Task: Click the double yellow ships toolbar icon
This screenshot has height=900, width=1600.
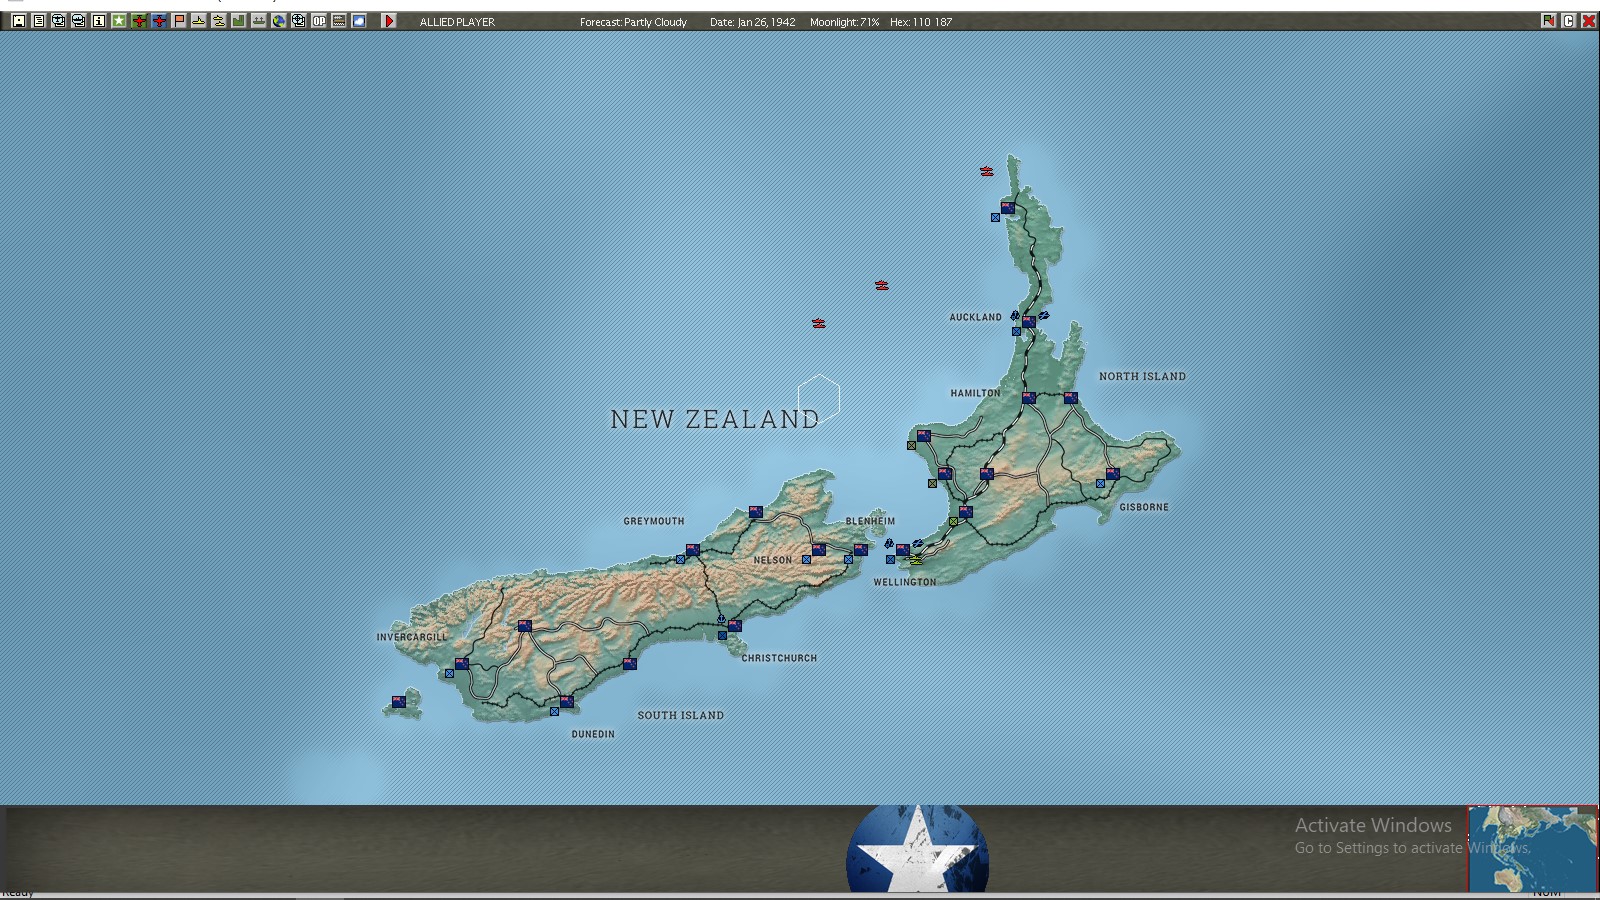Action: 219,21
